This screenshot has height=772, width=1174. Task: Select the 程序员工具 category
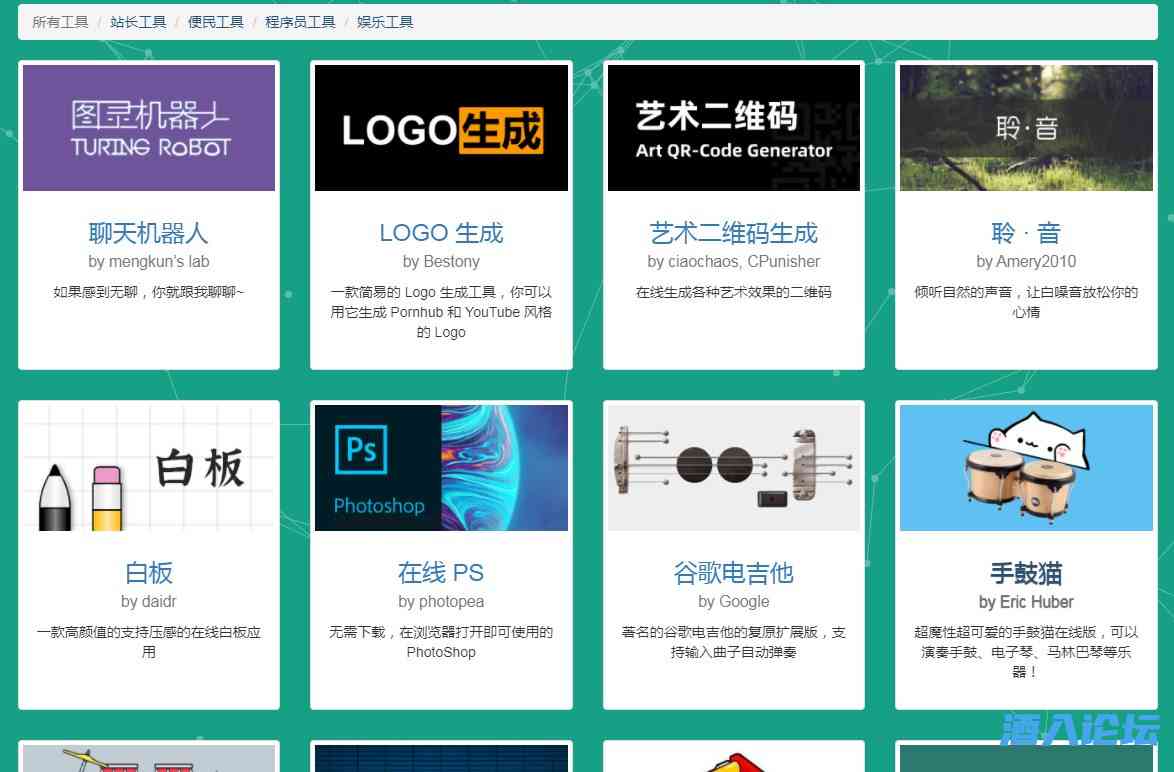tap(300, 22)
